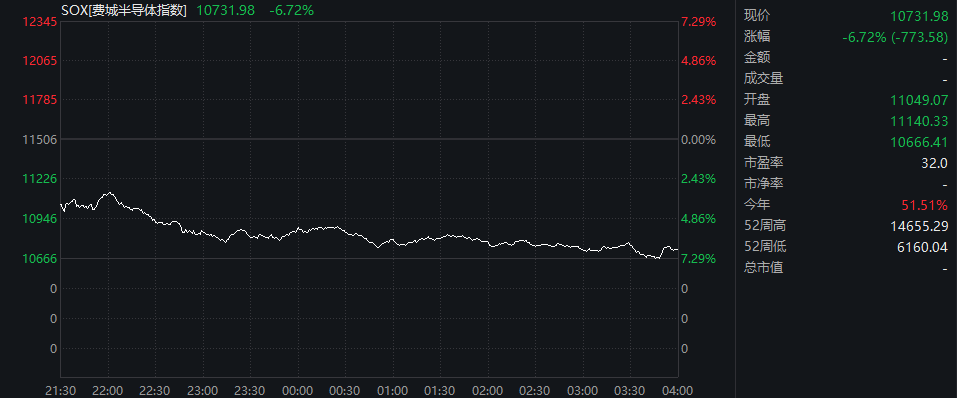This screenshot has width=957, height=398.
Task: Click the 02:30 time axis label
Action: click(x=535, y=391)
